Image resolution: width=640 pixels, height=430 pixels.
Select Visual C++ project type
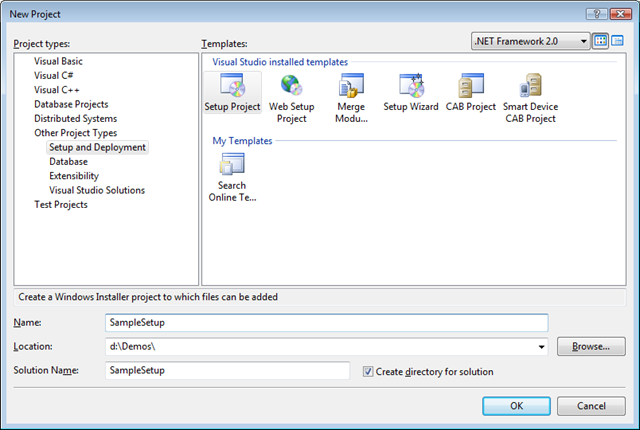56,90
